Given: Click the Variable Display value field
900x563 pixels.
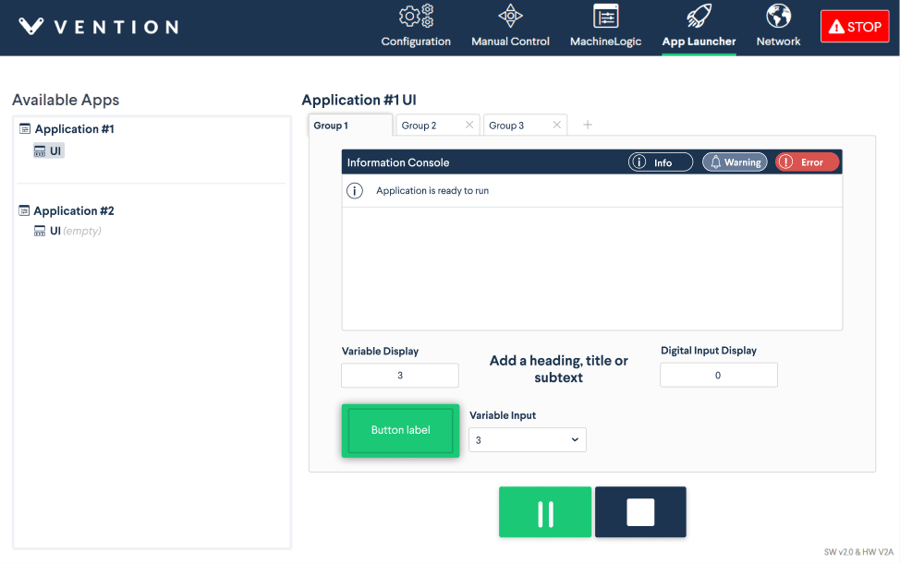Looking at the screenshot, I should [400, 376].
